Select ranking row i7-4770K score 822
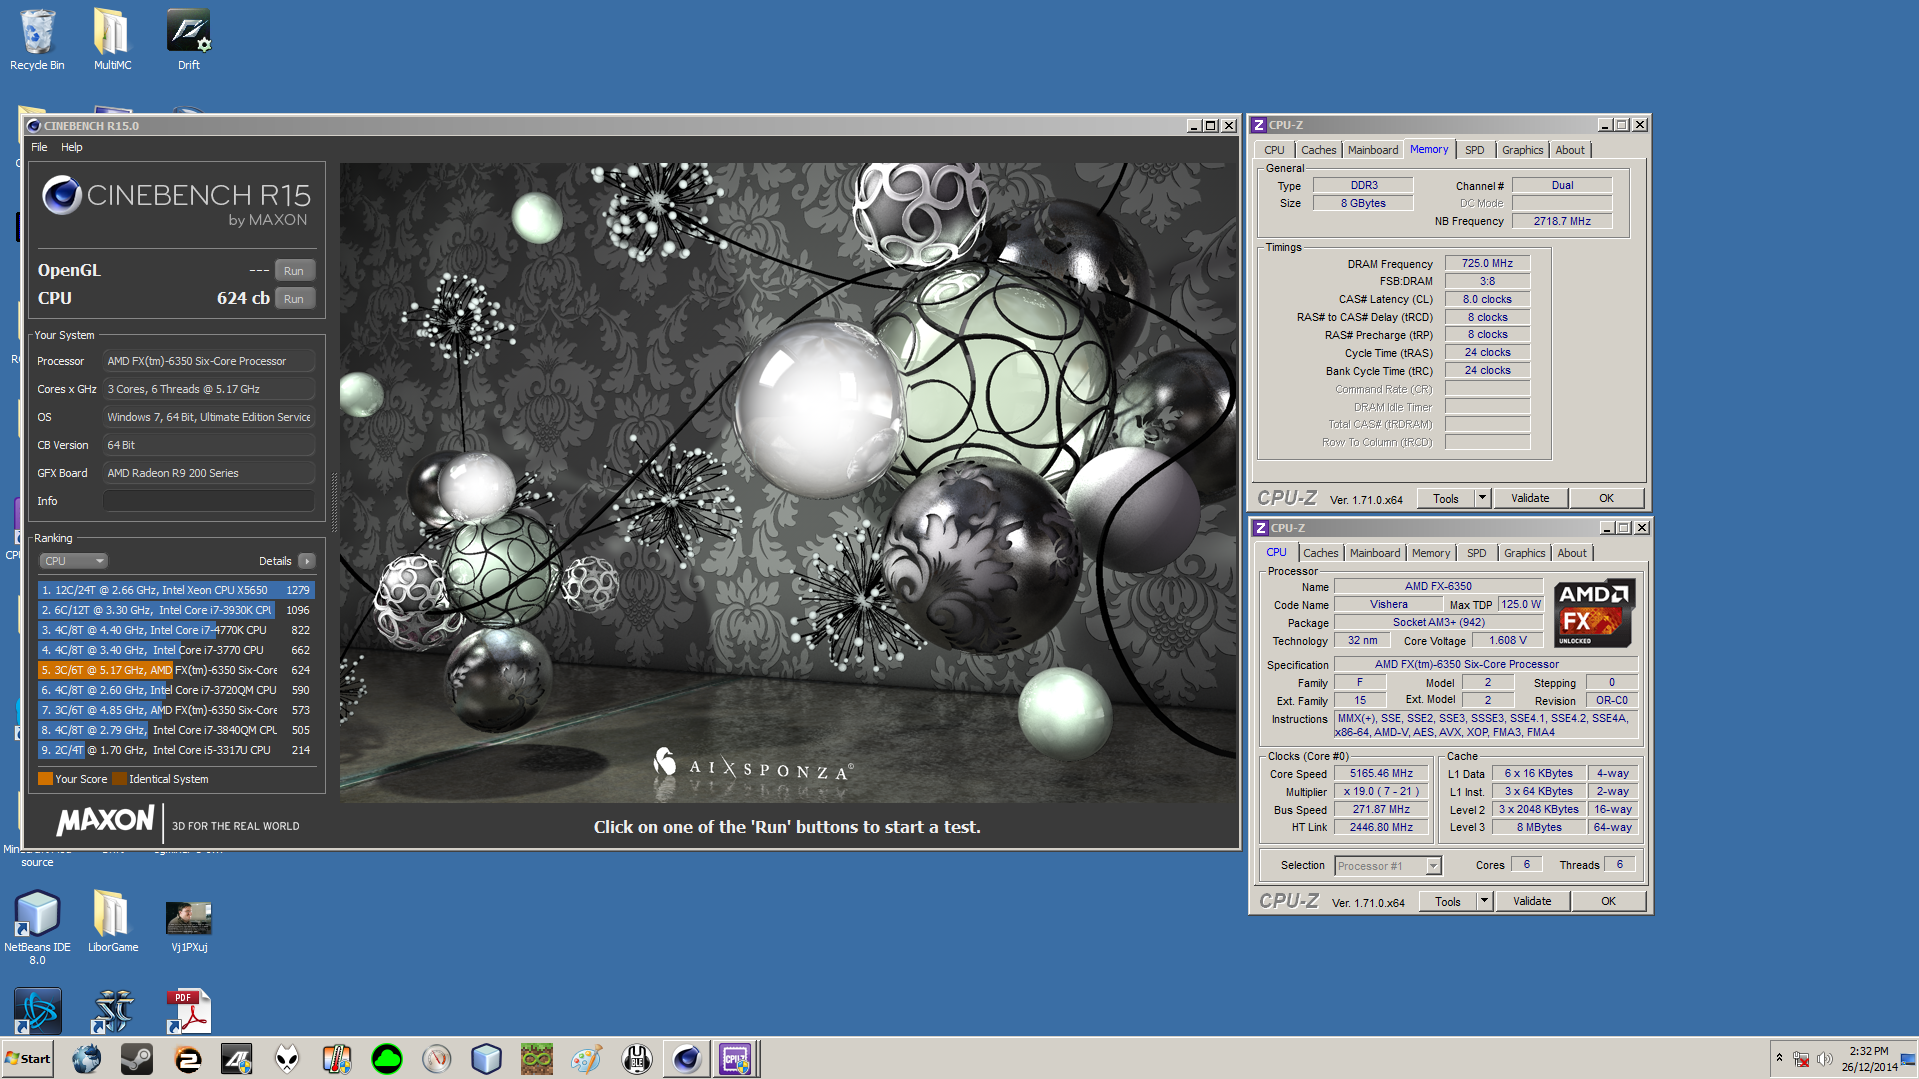 coord(176,630)
